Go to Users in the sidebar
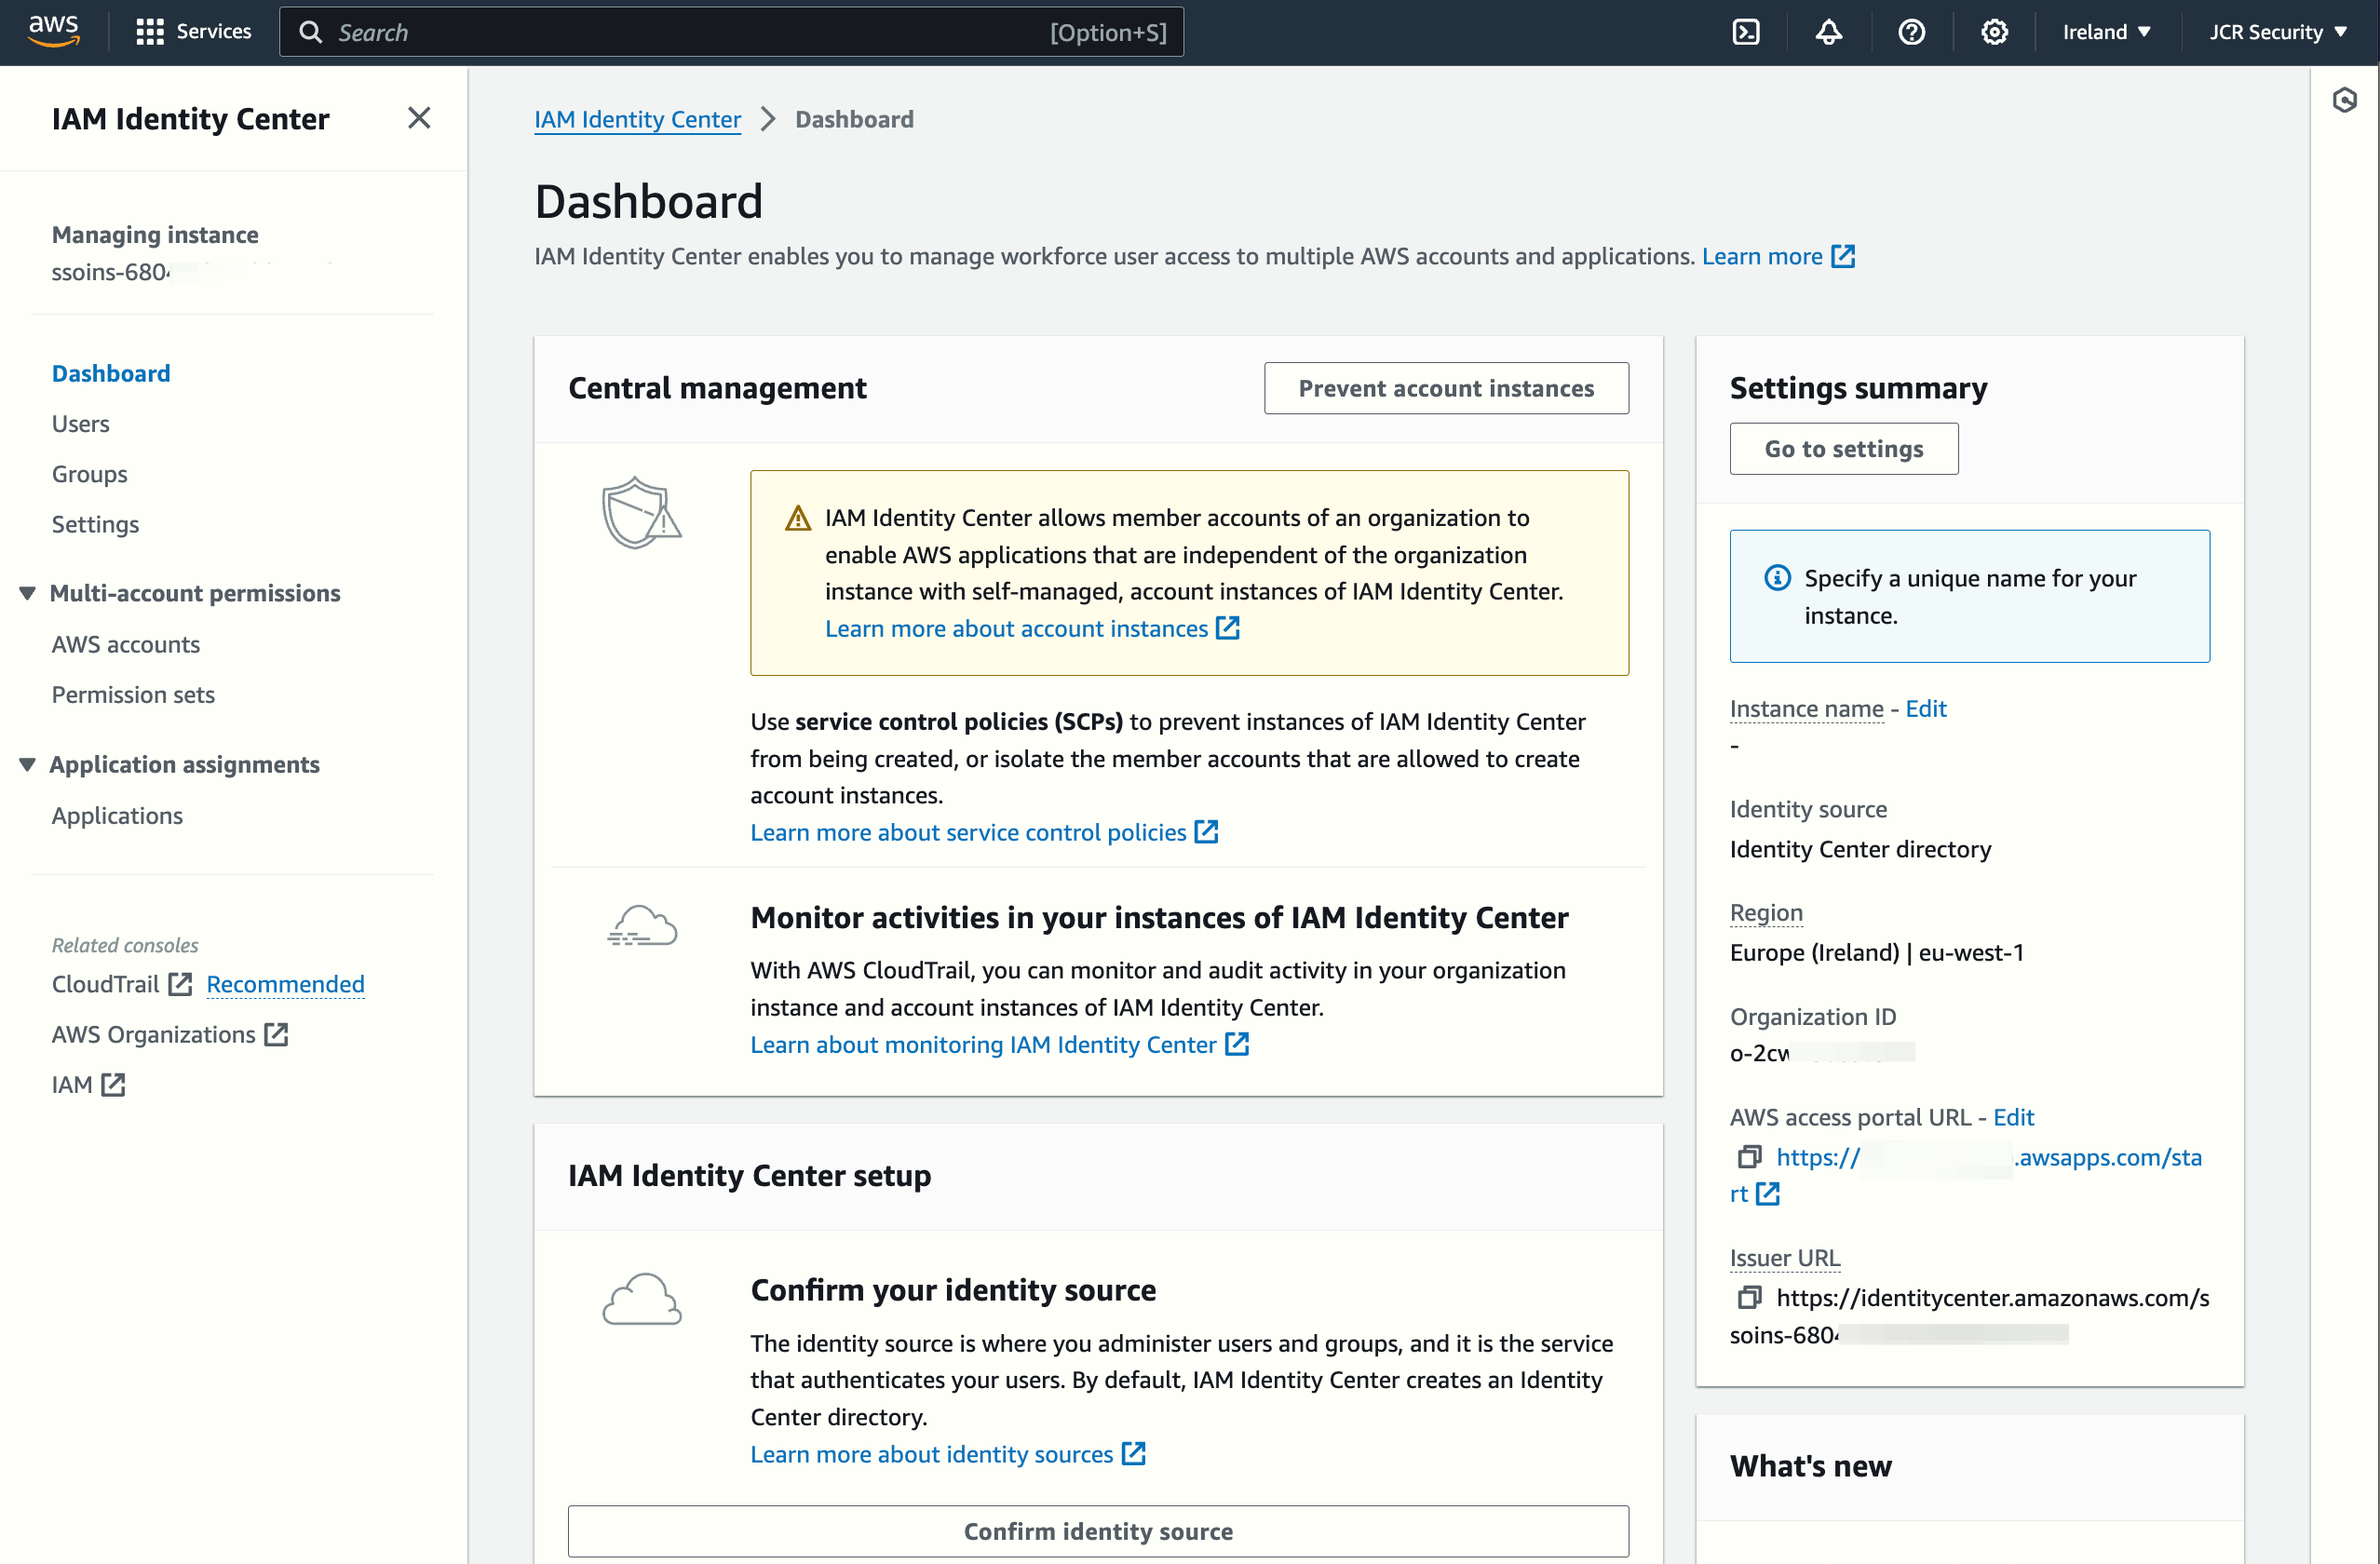The height and width of the screenshot is (1564, 2380). pyautogui.click(x=80, y=423)
